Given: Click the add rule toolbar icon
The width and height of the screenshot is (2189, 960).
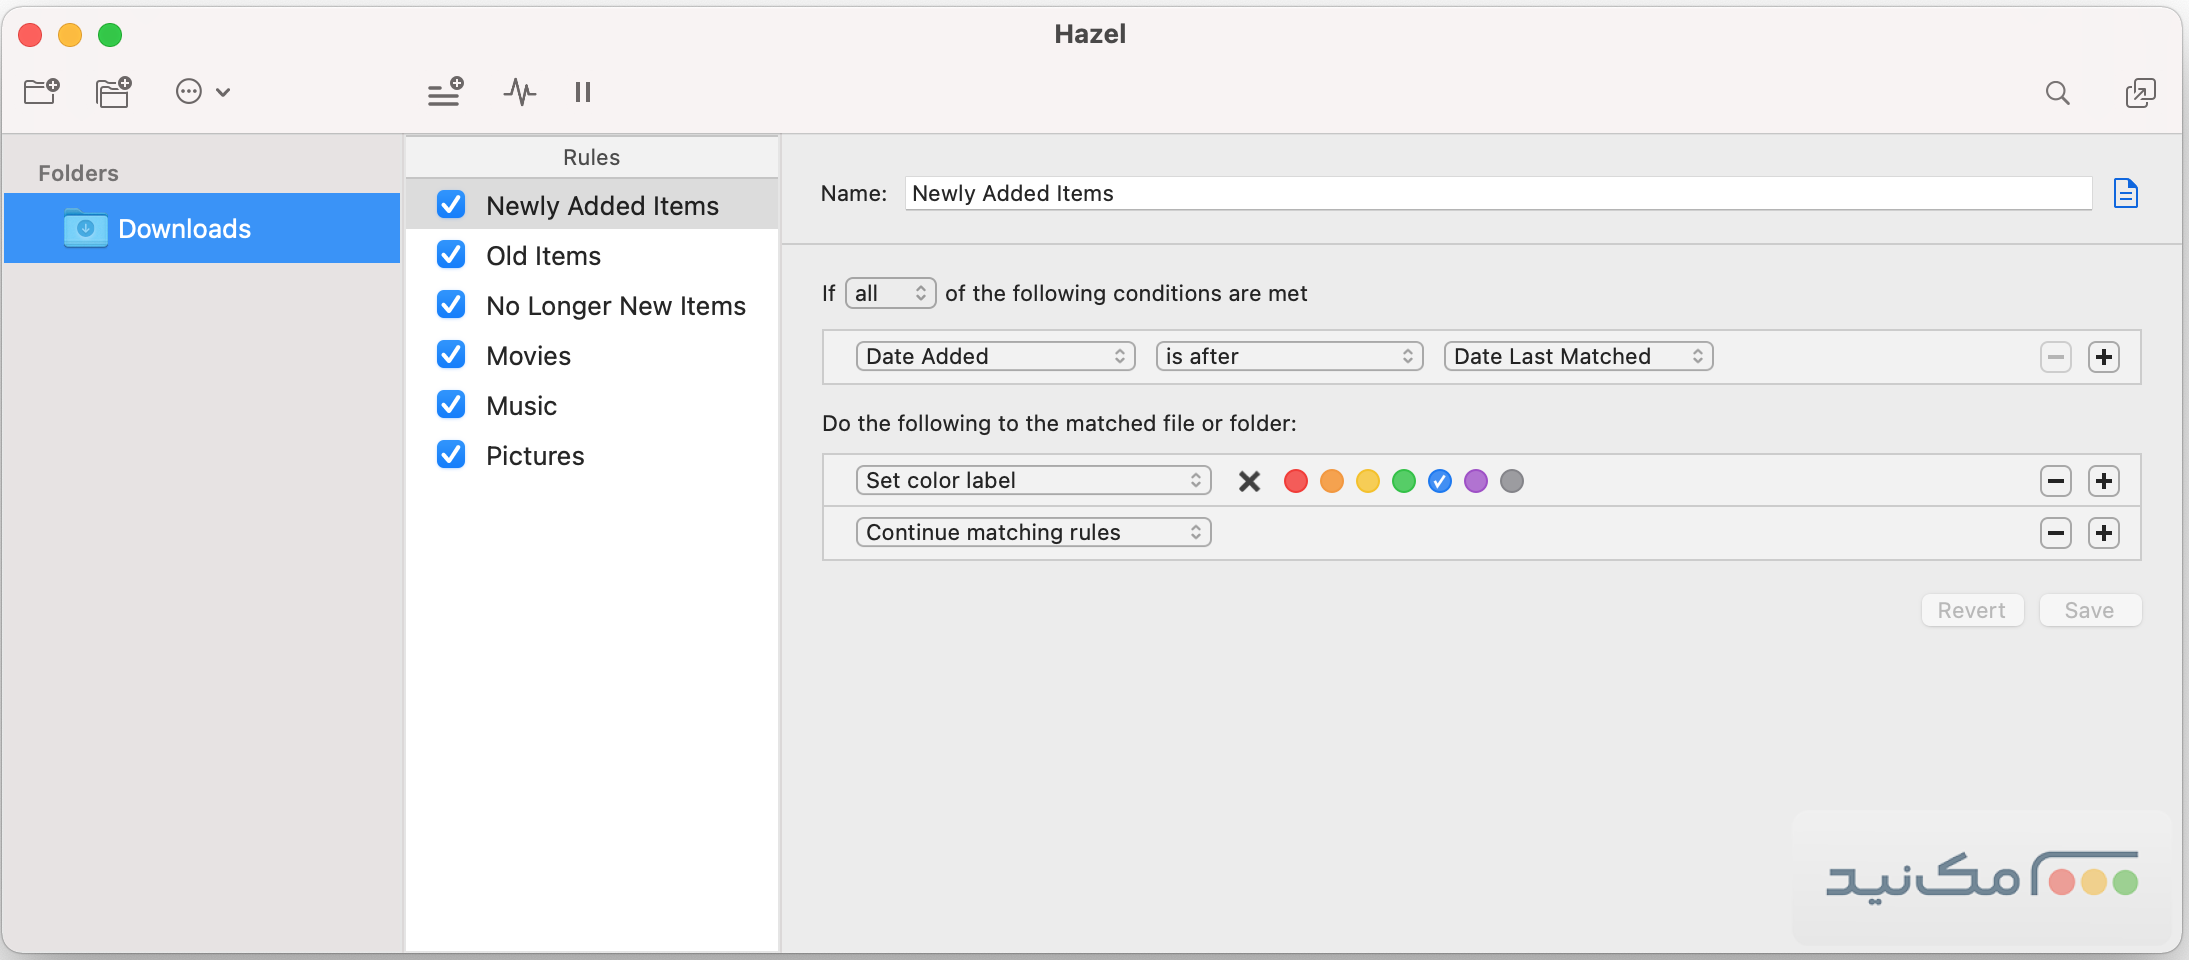Looking at the screenshot, I should click(445, 92).
